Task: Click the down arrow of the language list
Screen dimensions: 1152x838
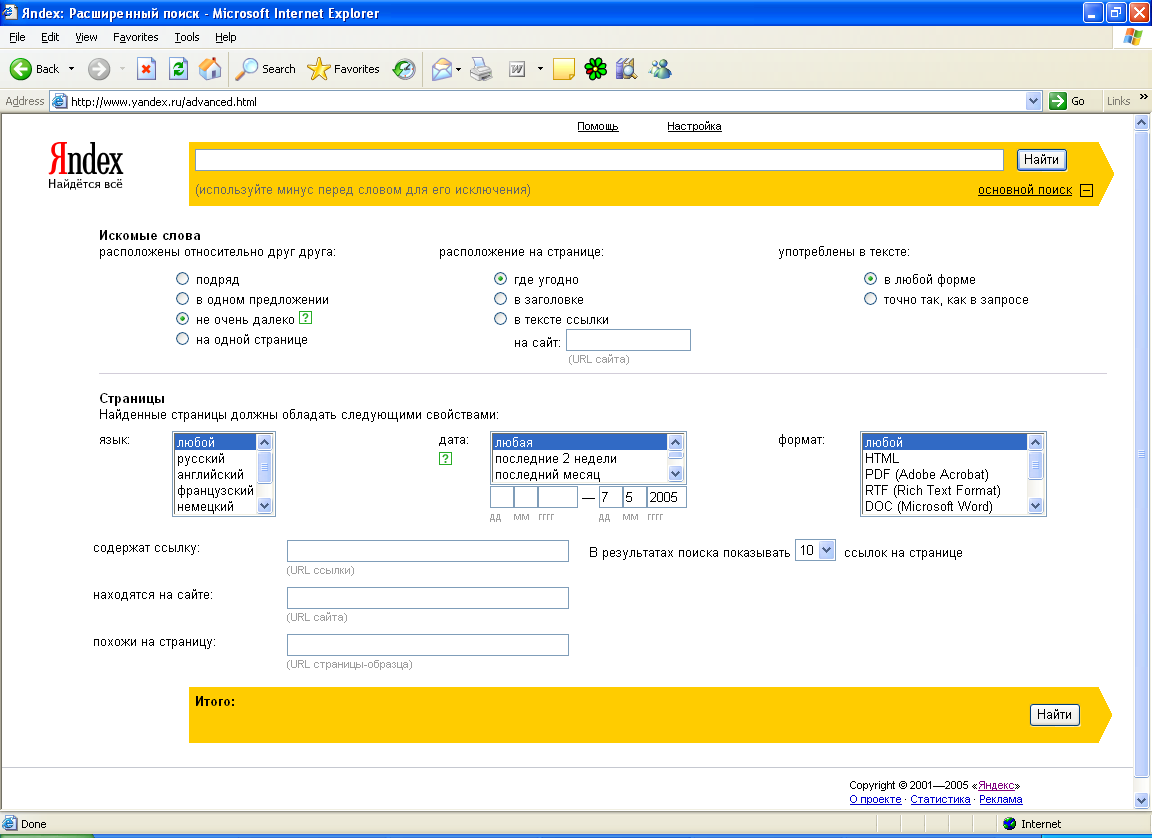Action: coord(265,505)
